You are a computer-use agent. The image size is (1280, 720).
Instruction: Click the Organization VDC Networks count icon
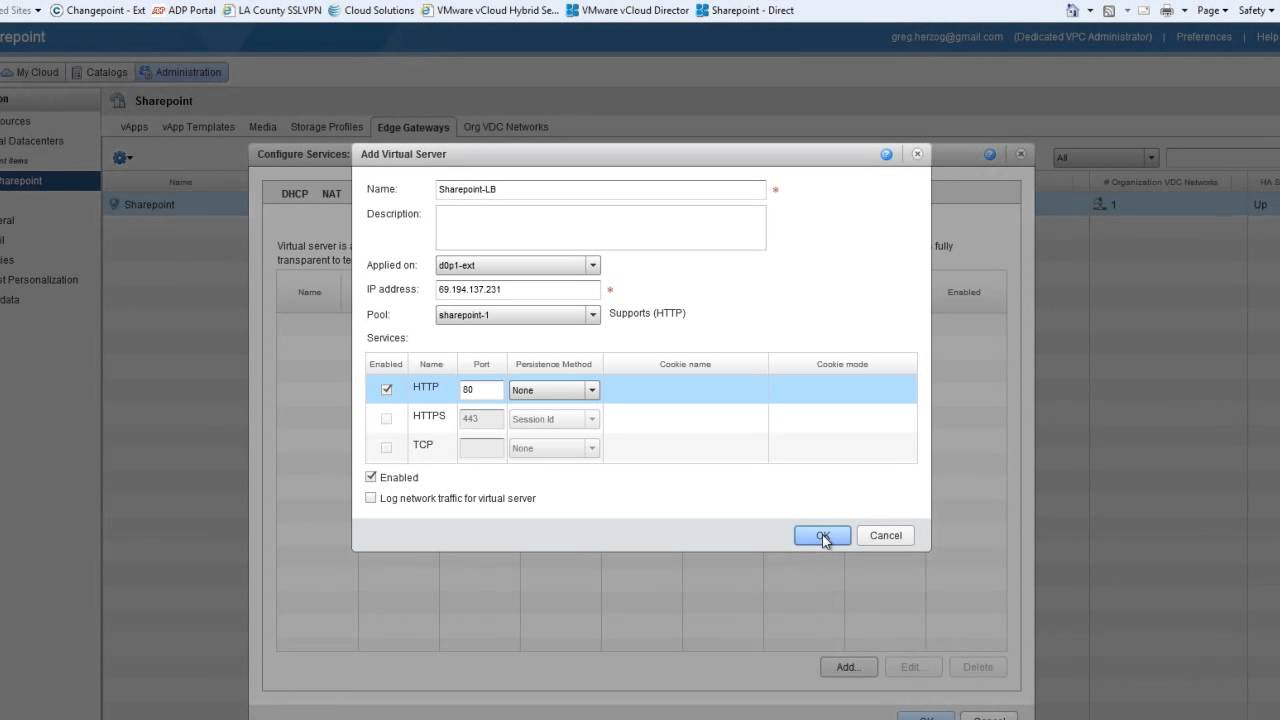(1100, 204)
